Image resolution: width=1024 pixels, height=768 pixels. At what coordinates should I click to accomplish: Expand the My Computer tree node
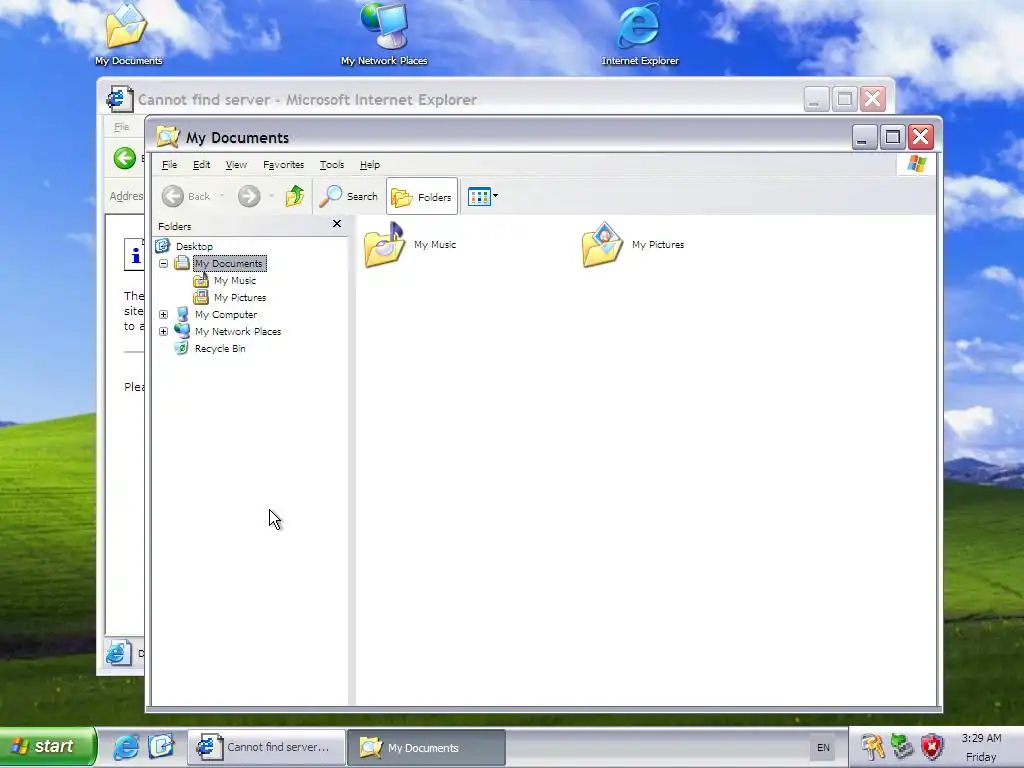163,314
